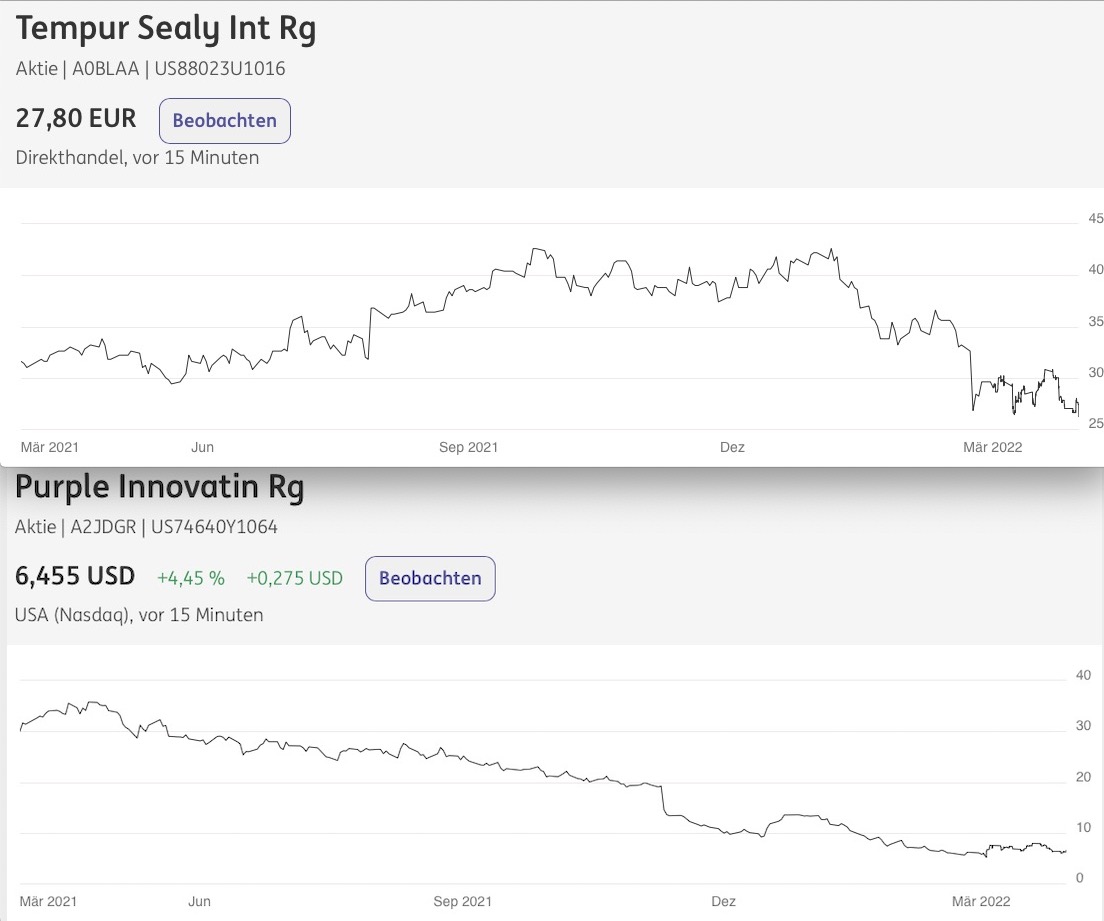
Task: Click Mär 2022 marker on Tempur chart
Action: (x=993, y=447)
